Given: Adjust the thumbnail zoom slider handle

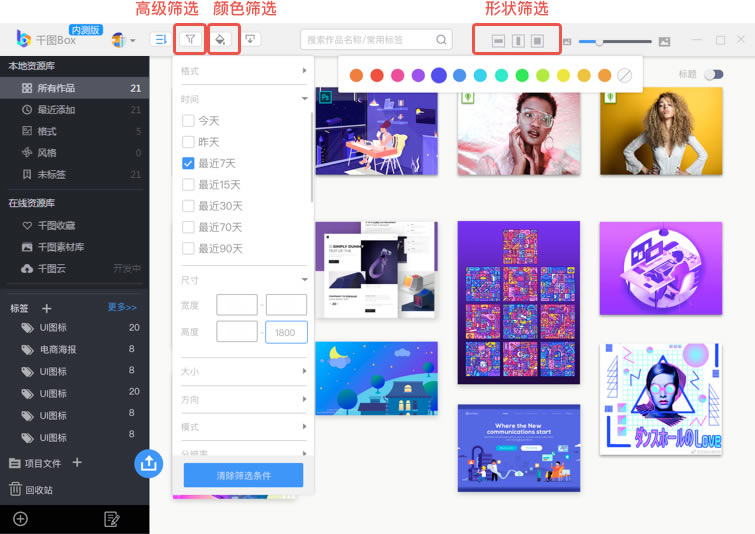Looking at the screenshot, I should point(599,42).
